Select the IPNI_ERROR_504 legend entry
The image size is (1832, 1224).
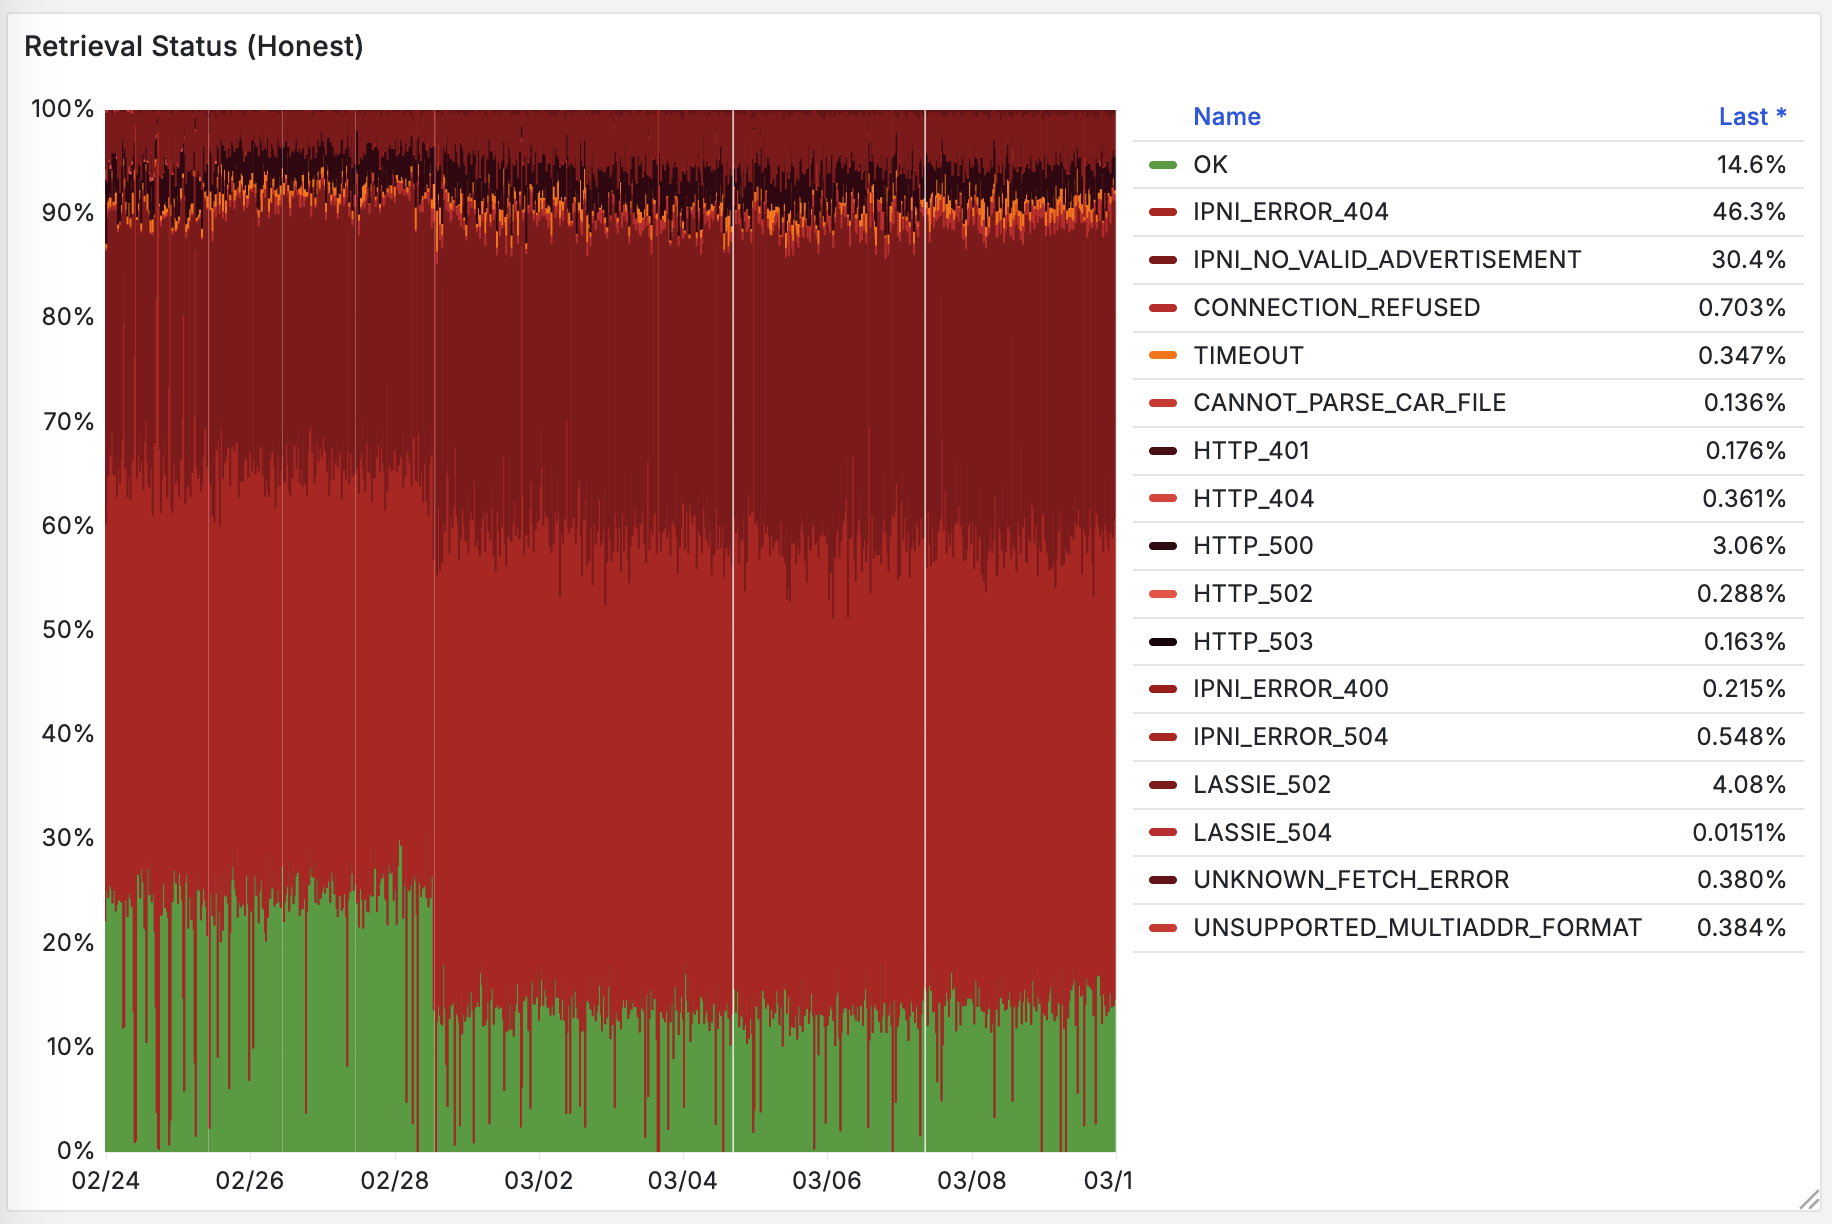pos(1290,737)
